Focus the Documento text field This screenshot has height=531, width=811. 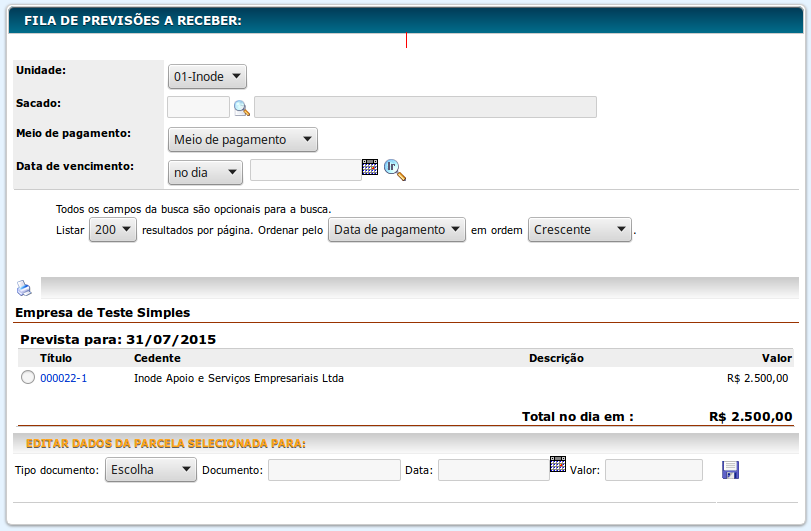click(333, 470)
